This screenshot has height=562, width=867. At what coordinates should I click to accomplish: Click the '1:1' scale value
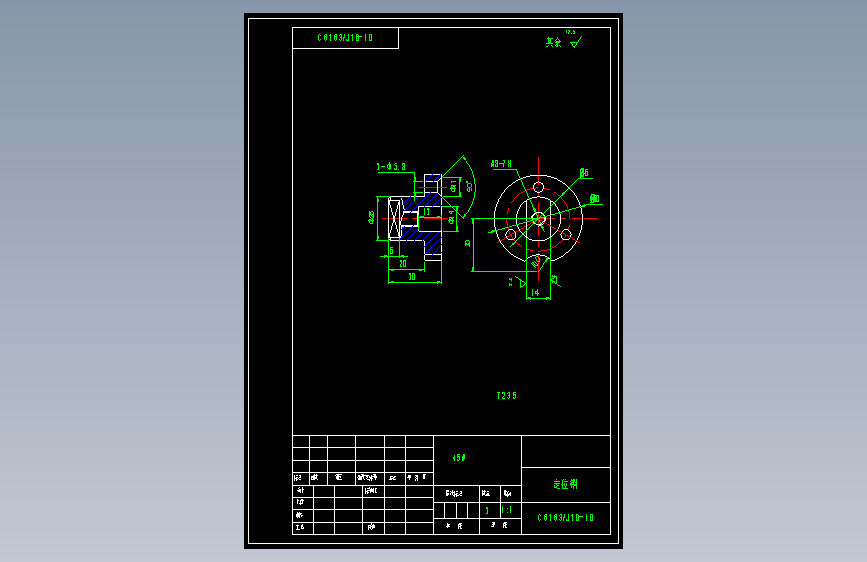coord(506,510)
